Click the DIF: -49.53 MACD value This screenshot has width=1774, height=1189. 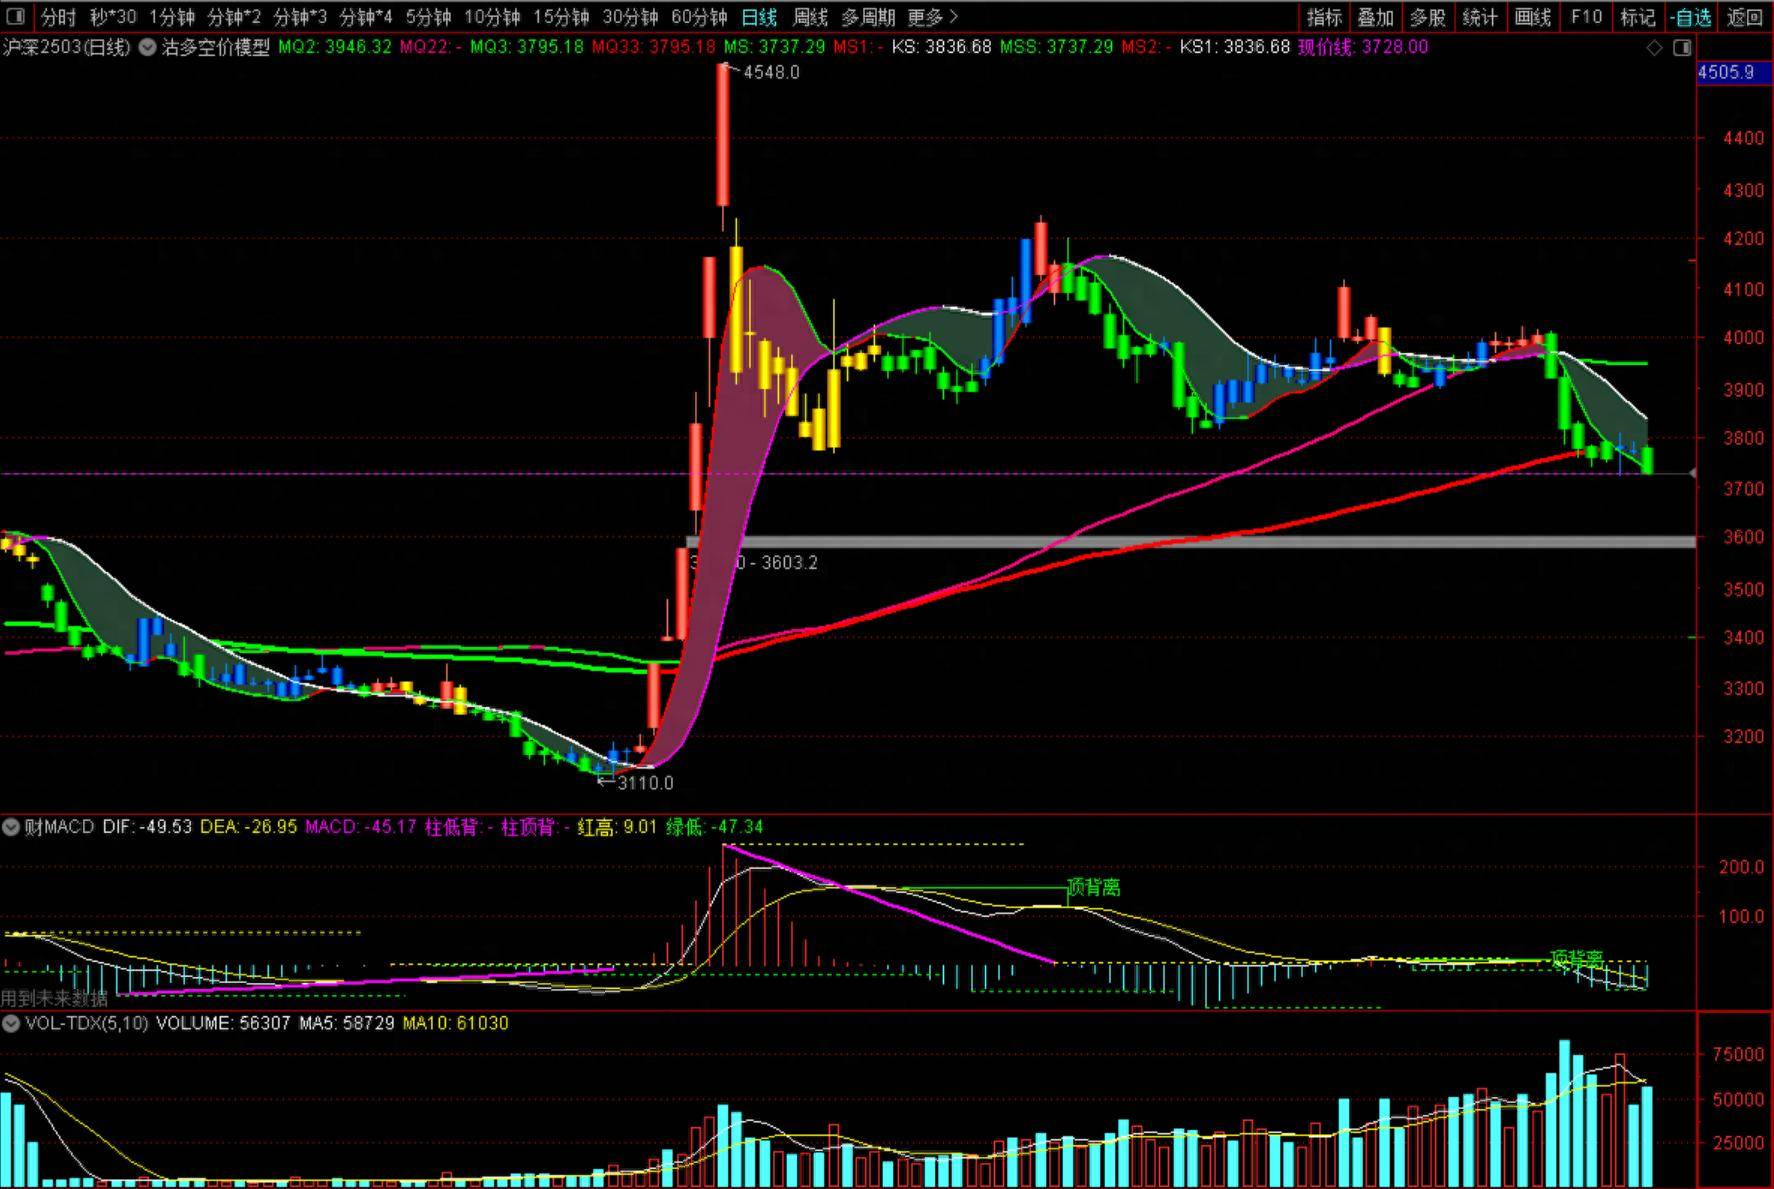pos(147,827)
